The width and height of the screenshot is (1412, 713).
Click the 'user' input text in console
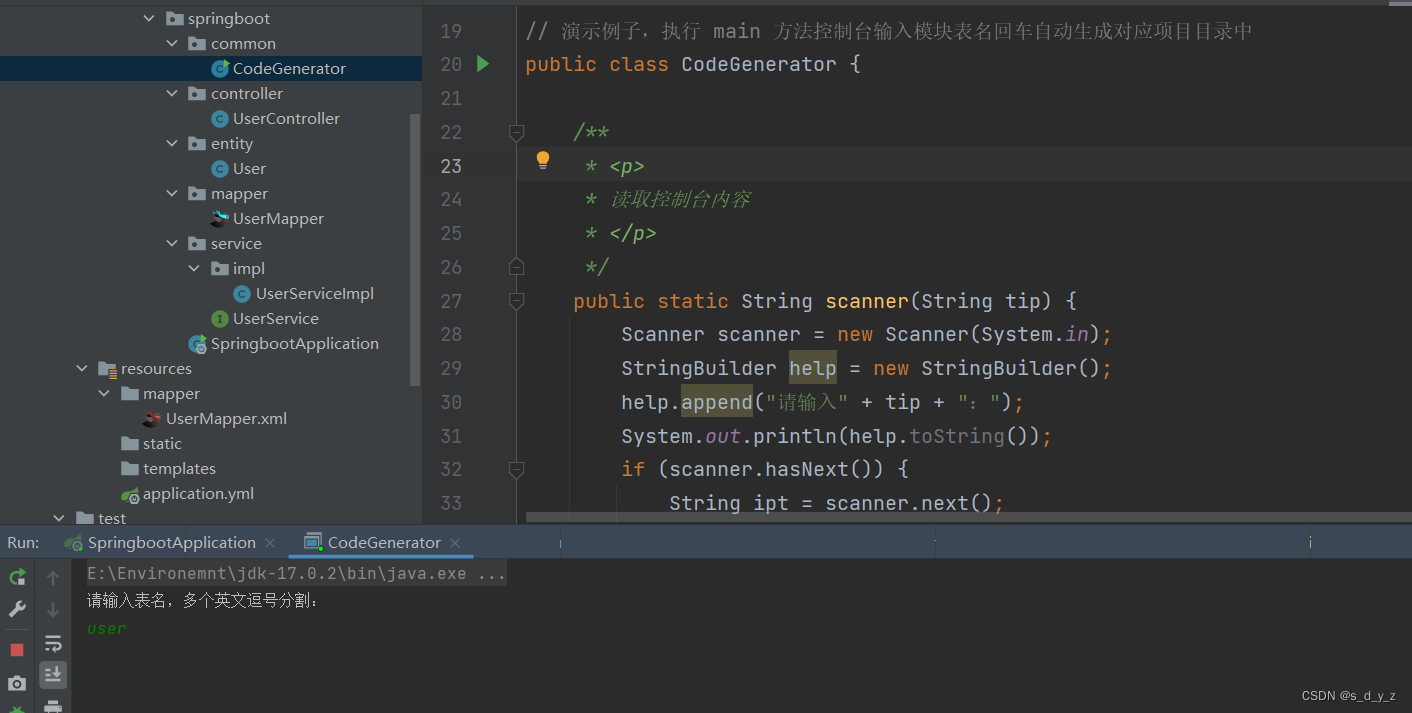pyautogui.click(x=106, y=629)
